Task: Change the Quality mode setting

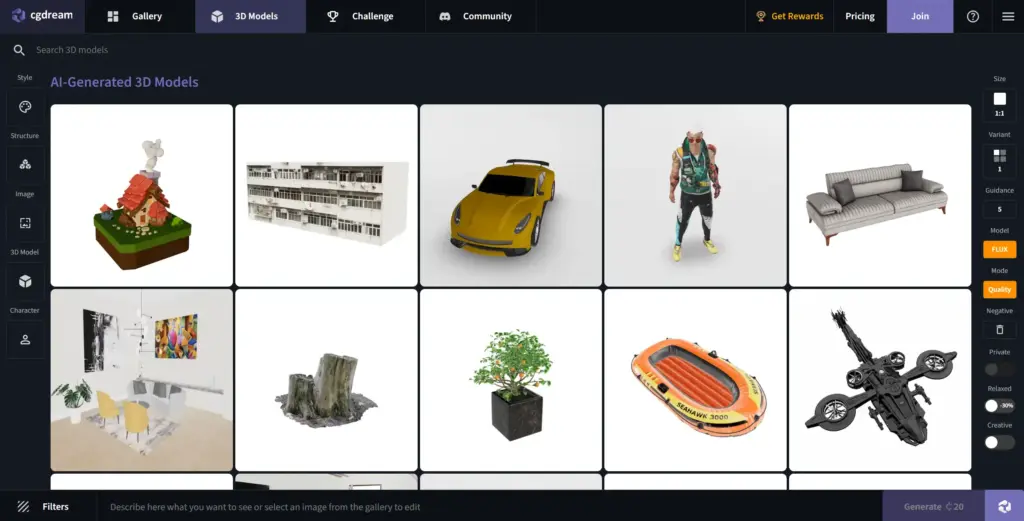Action: point(999,289)
